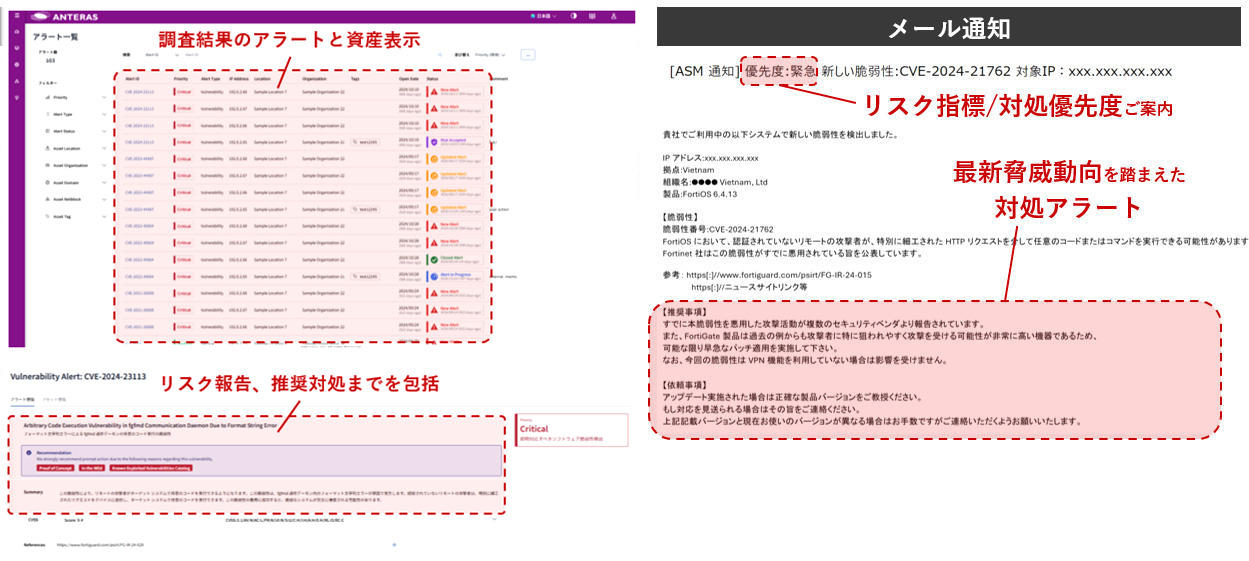The height and width of the screenshot is (561, 1249).
Task: Sort by the Organization column header
Action: tap(316, 77)
